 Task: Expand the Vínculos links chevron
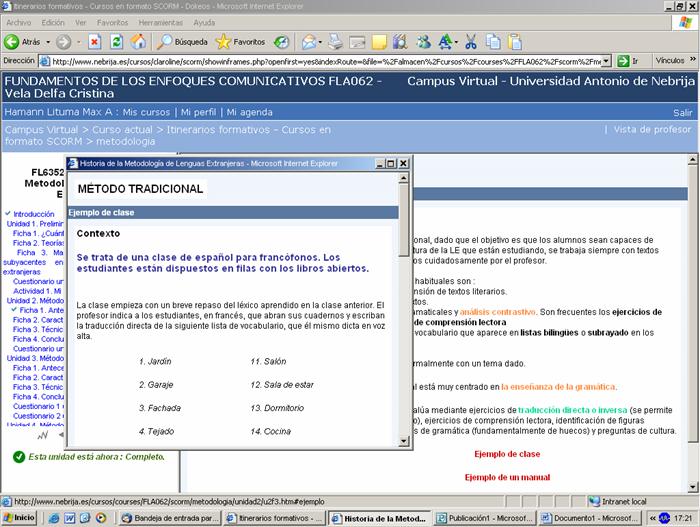click(x=692, y=59)
